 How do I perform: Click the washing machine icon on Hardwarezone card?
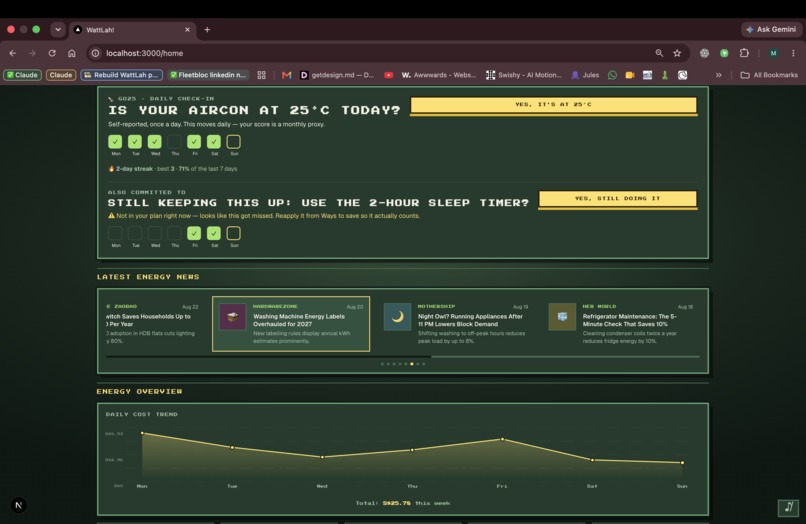pos(232,317)
